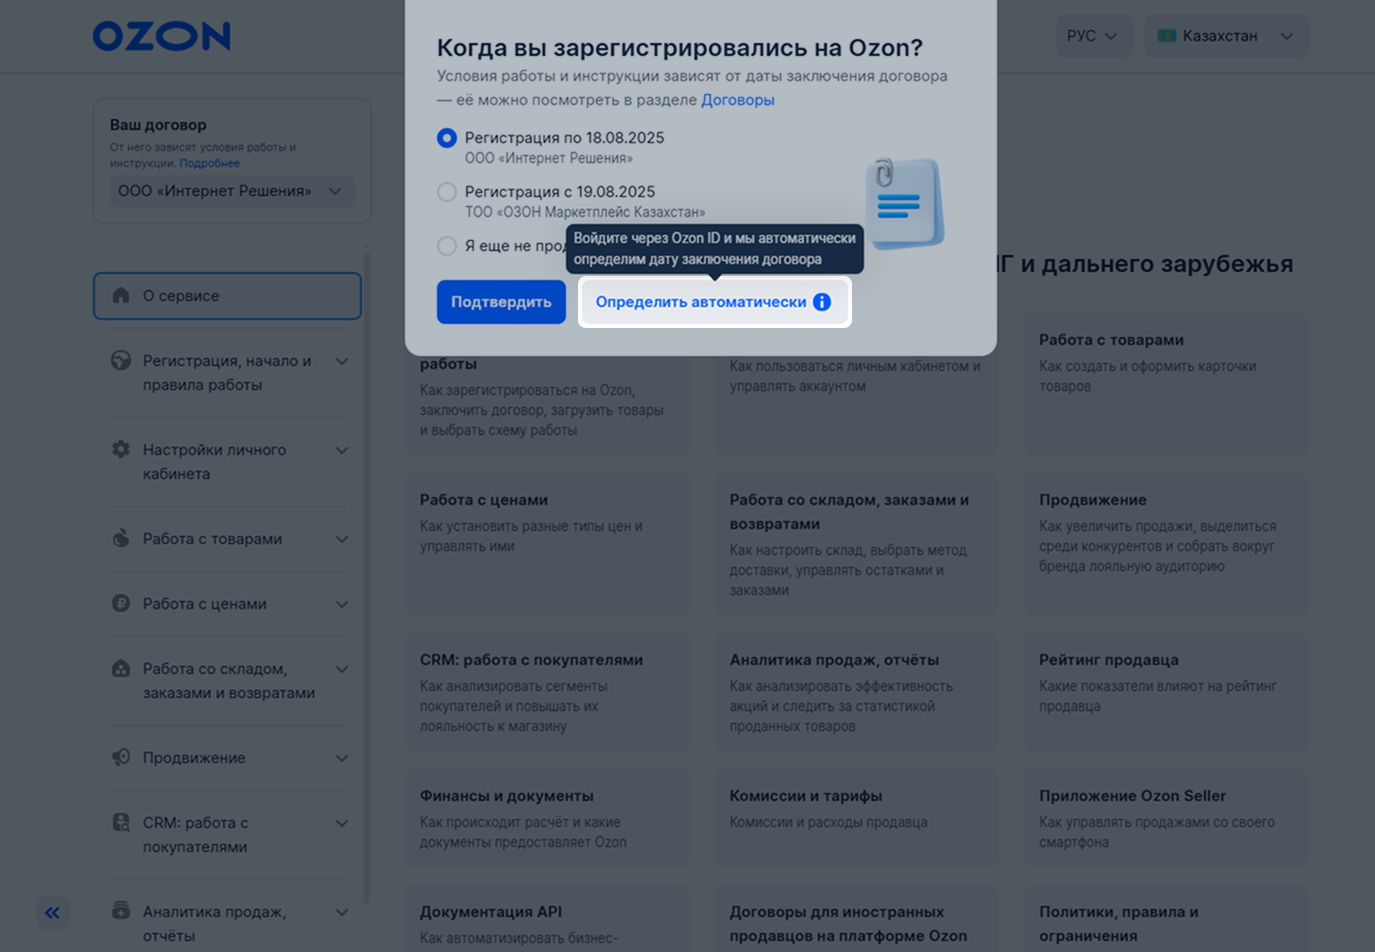
Task: Open Работа с товарами card
Action: coord(1165,386)
